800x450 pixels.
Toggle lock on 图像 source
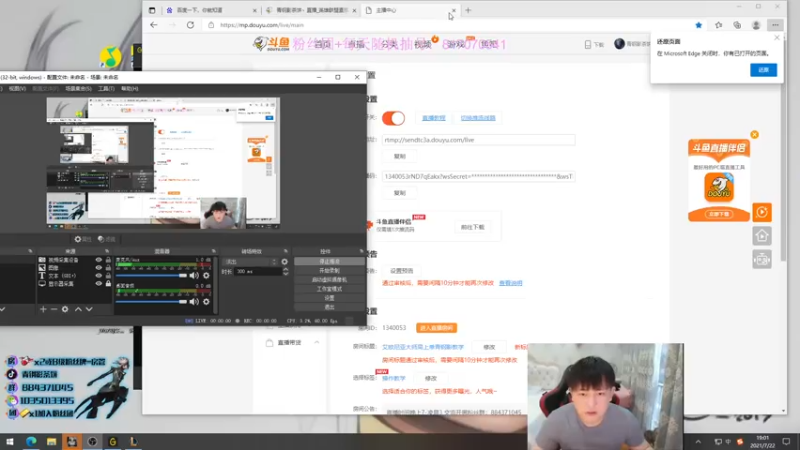point(108,267)
